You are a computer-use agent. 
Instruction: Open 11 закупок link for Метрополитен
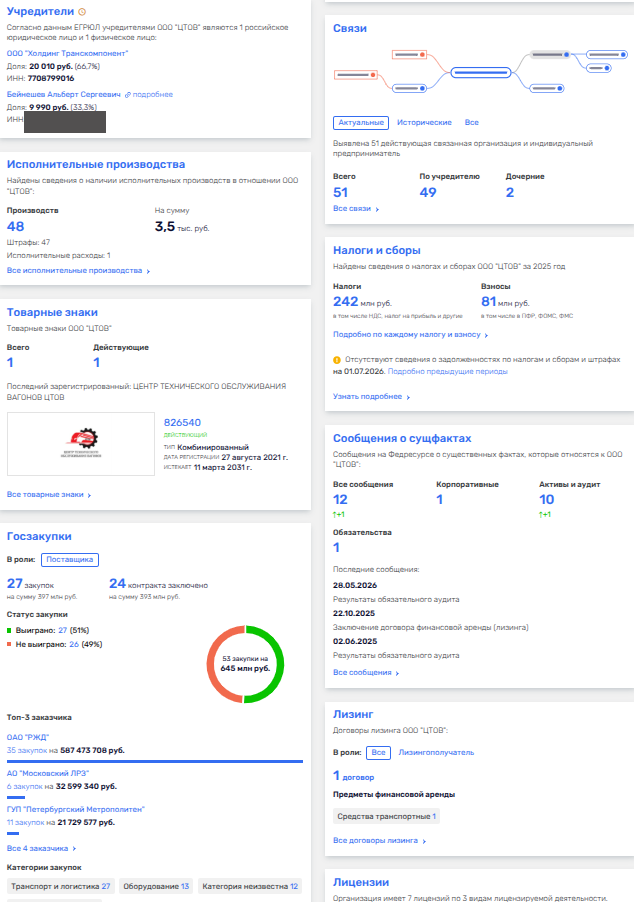(x=26, y=822)
